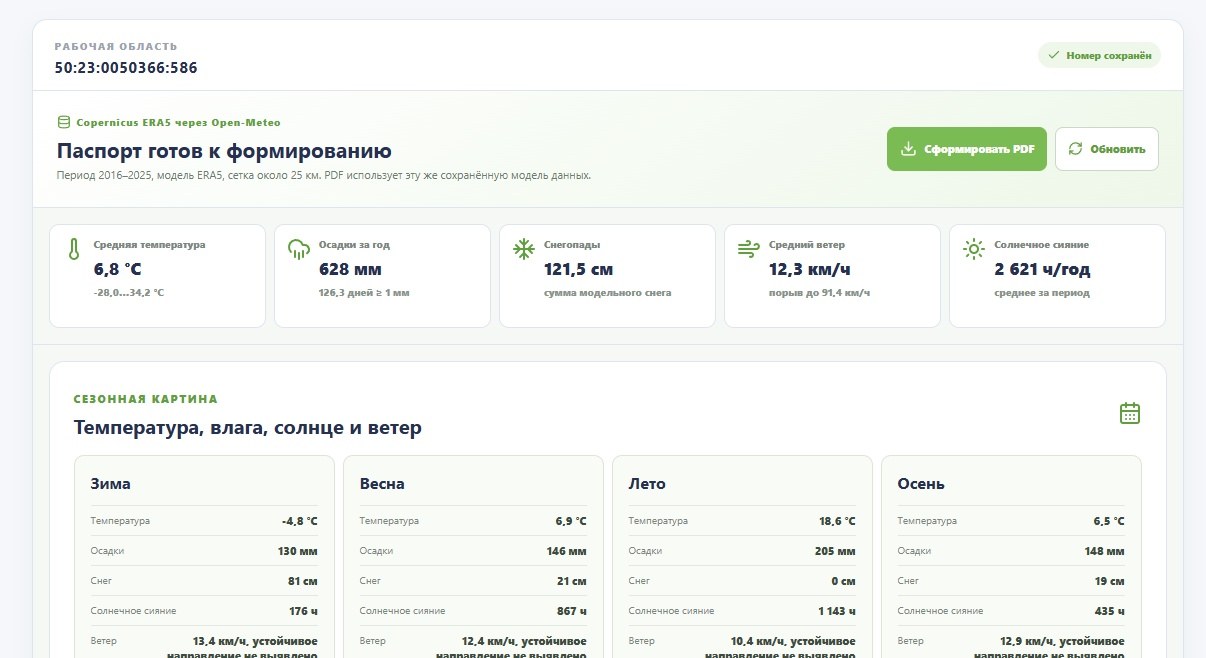Click the "Copernicus ERA5 через Open-Meteo" label
The width and height of the screenshot is (1206, 658).
178,122
